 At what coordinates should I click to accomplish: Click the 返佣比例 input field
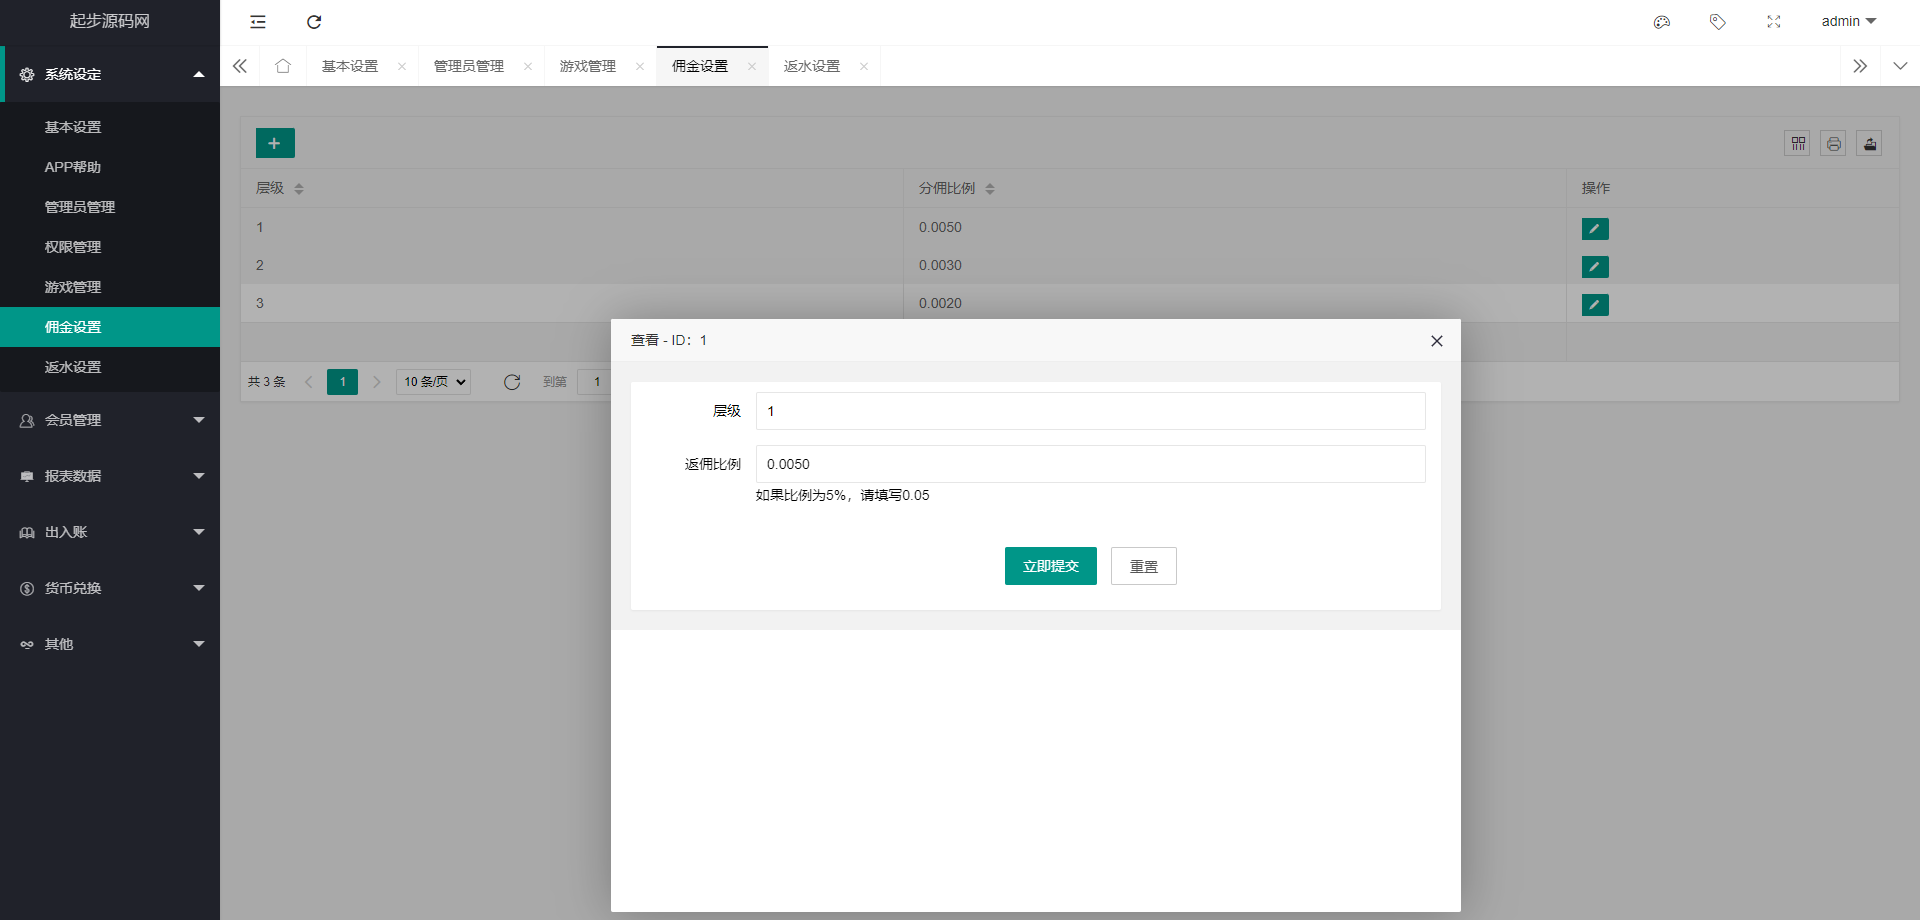[x=1090, y=464]
